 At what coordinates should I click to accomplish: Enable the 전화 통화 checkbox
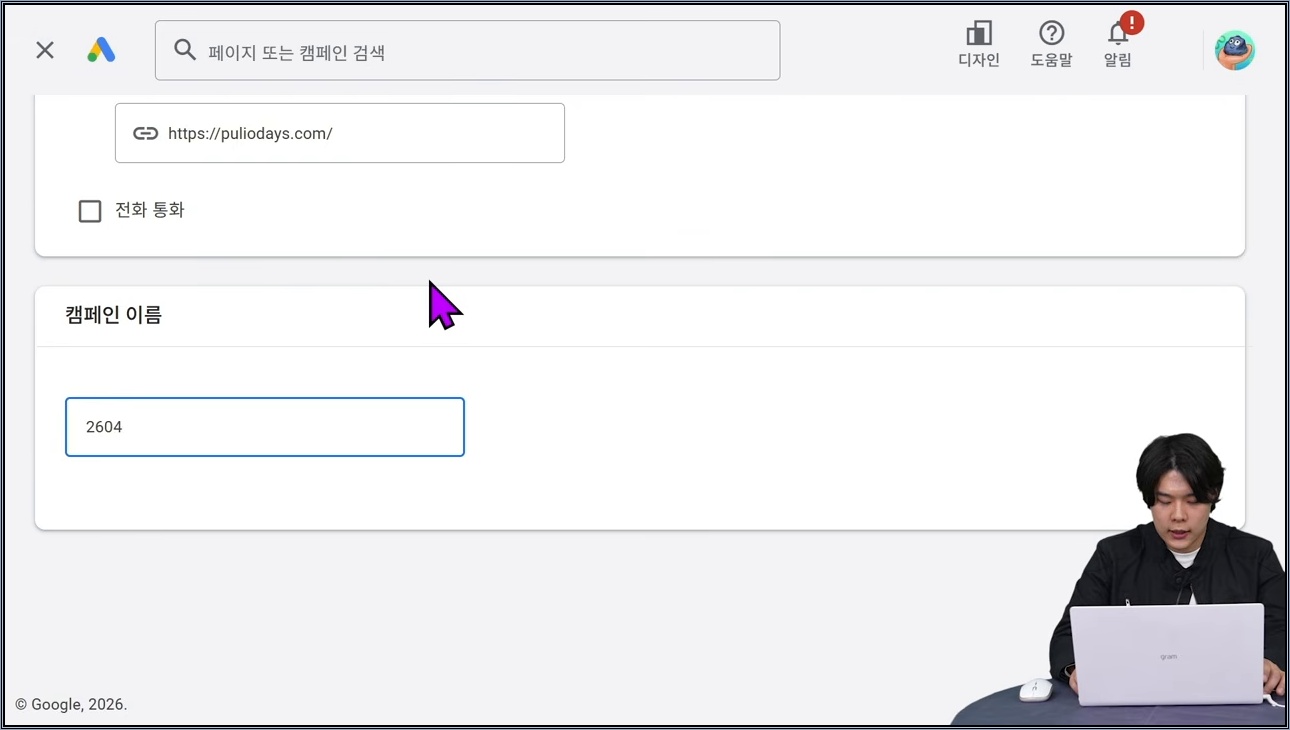pos(90,211)
